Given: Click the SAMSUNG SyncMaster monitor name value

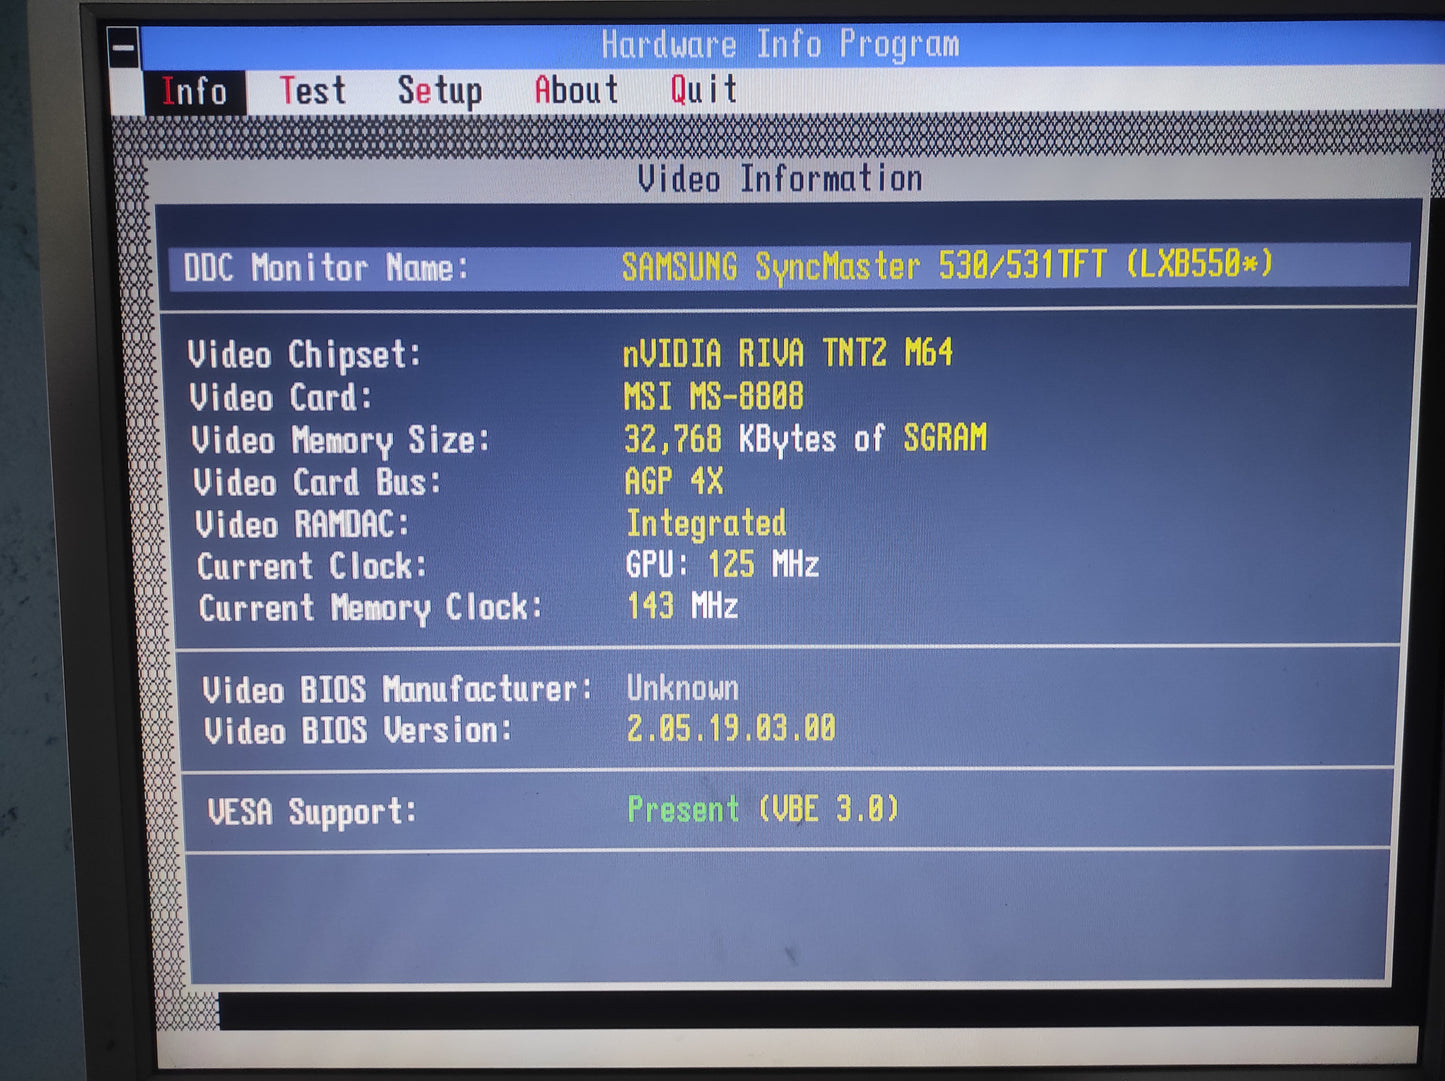Looking at the screenshot, I should pos(946,266).
